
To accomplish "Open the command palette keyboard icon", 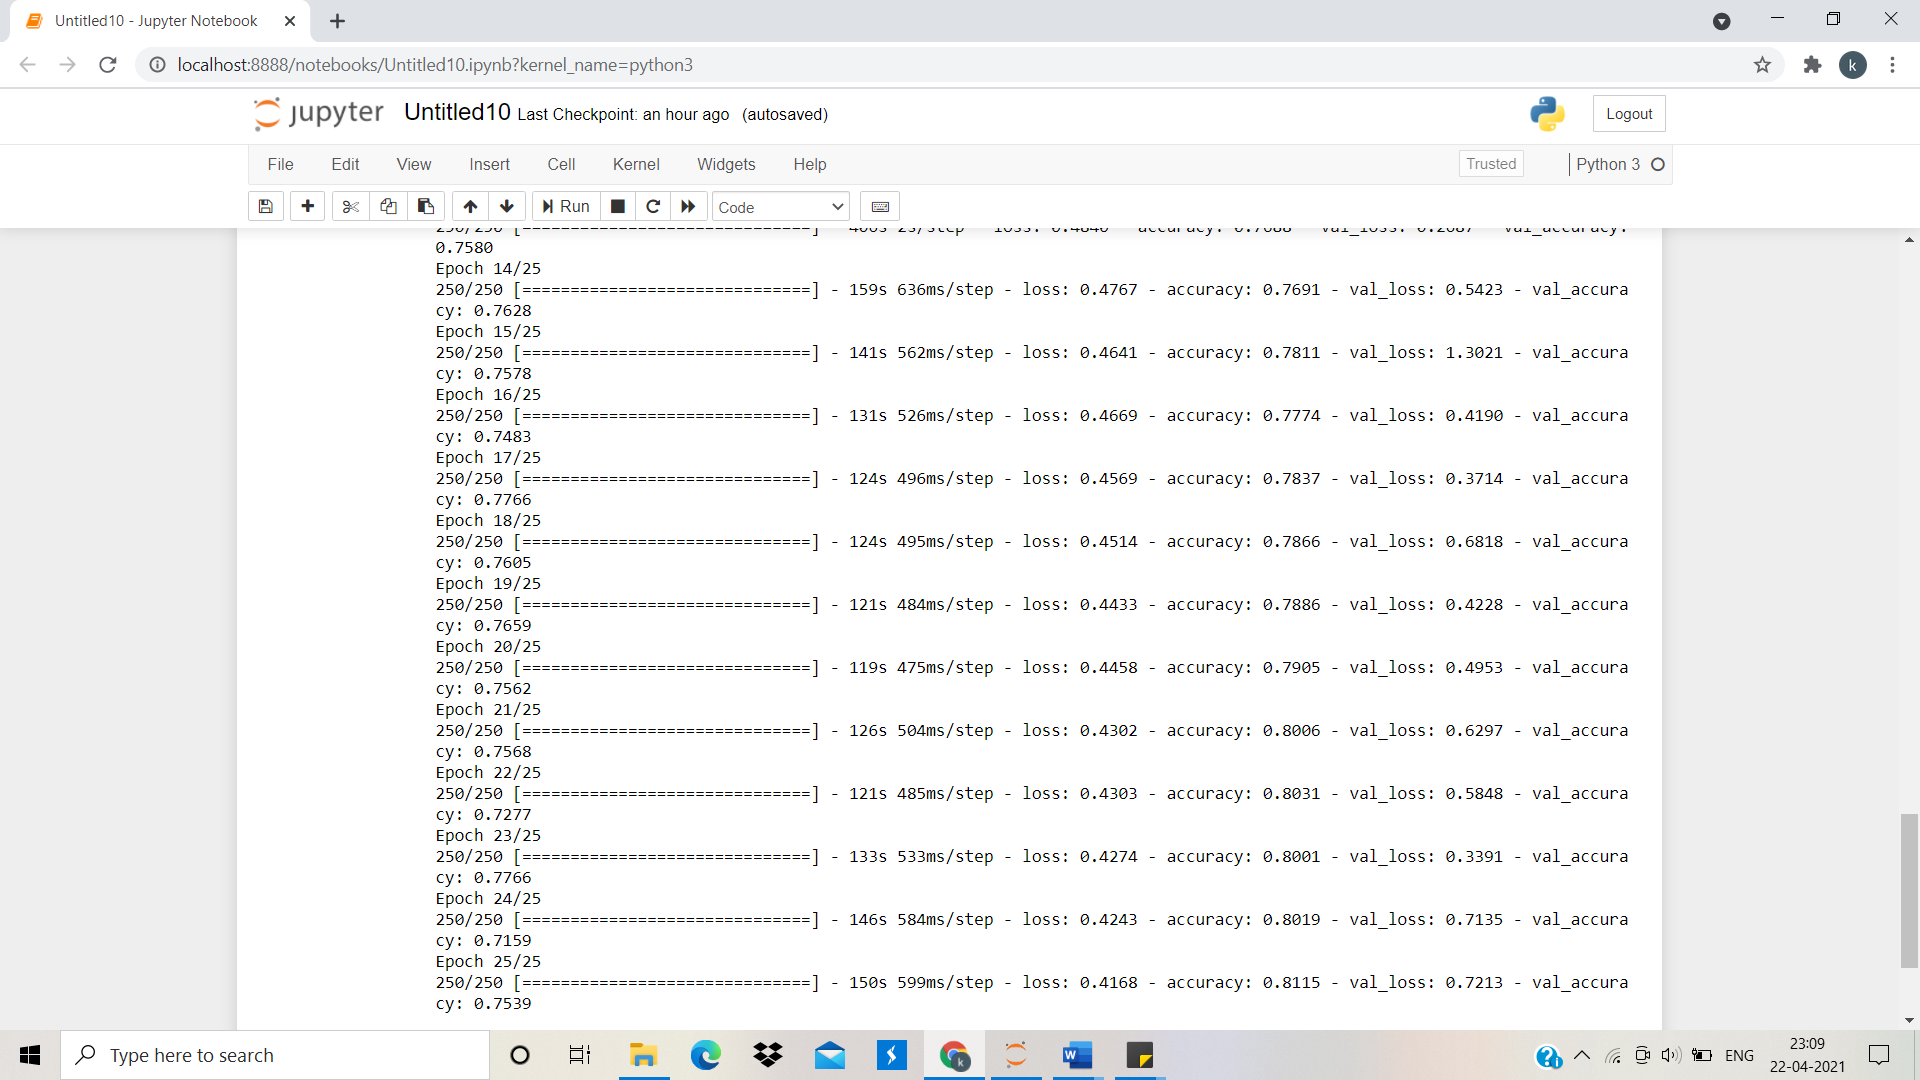I will tap(880, 206).
